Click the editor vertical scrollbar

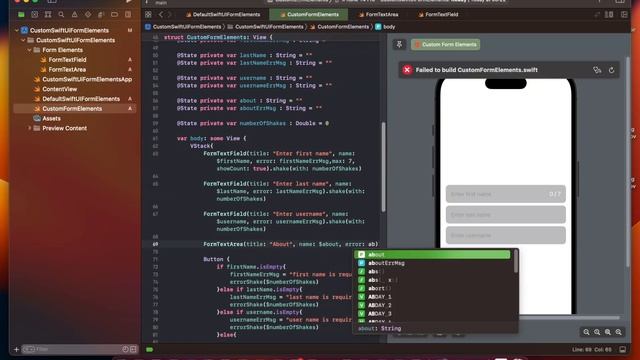coord(383,167)
